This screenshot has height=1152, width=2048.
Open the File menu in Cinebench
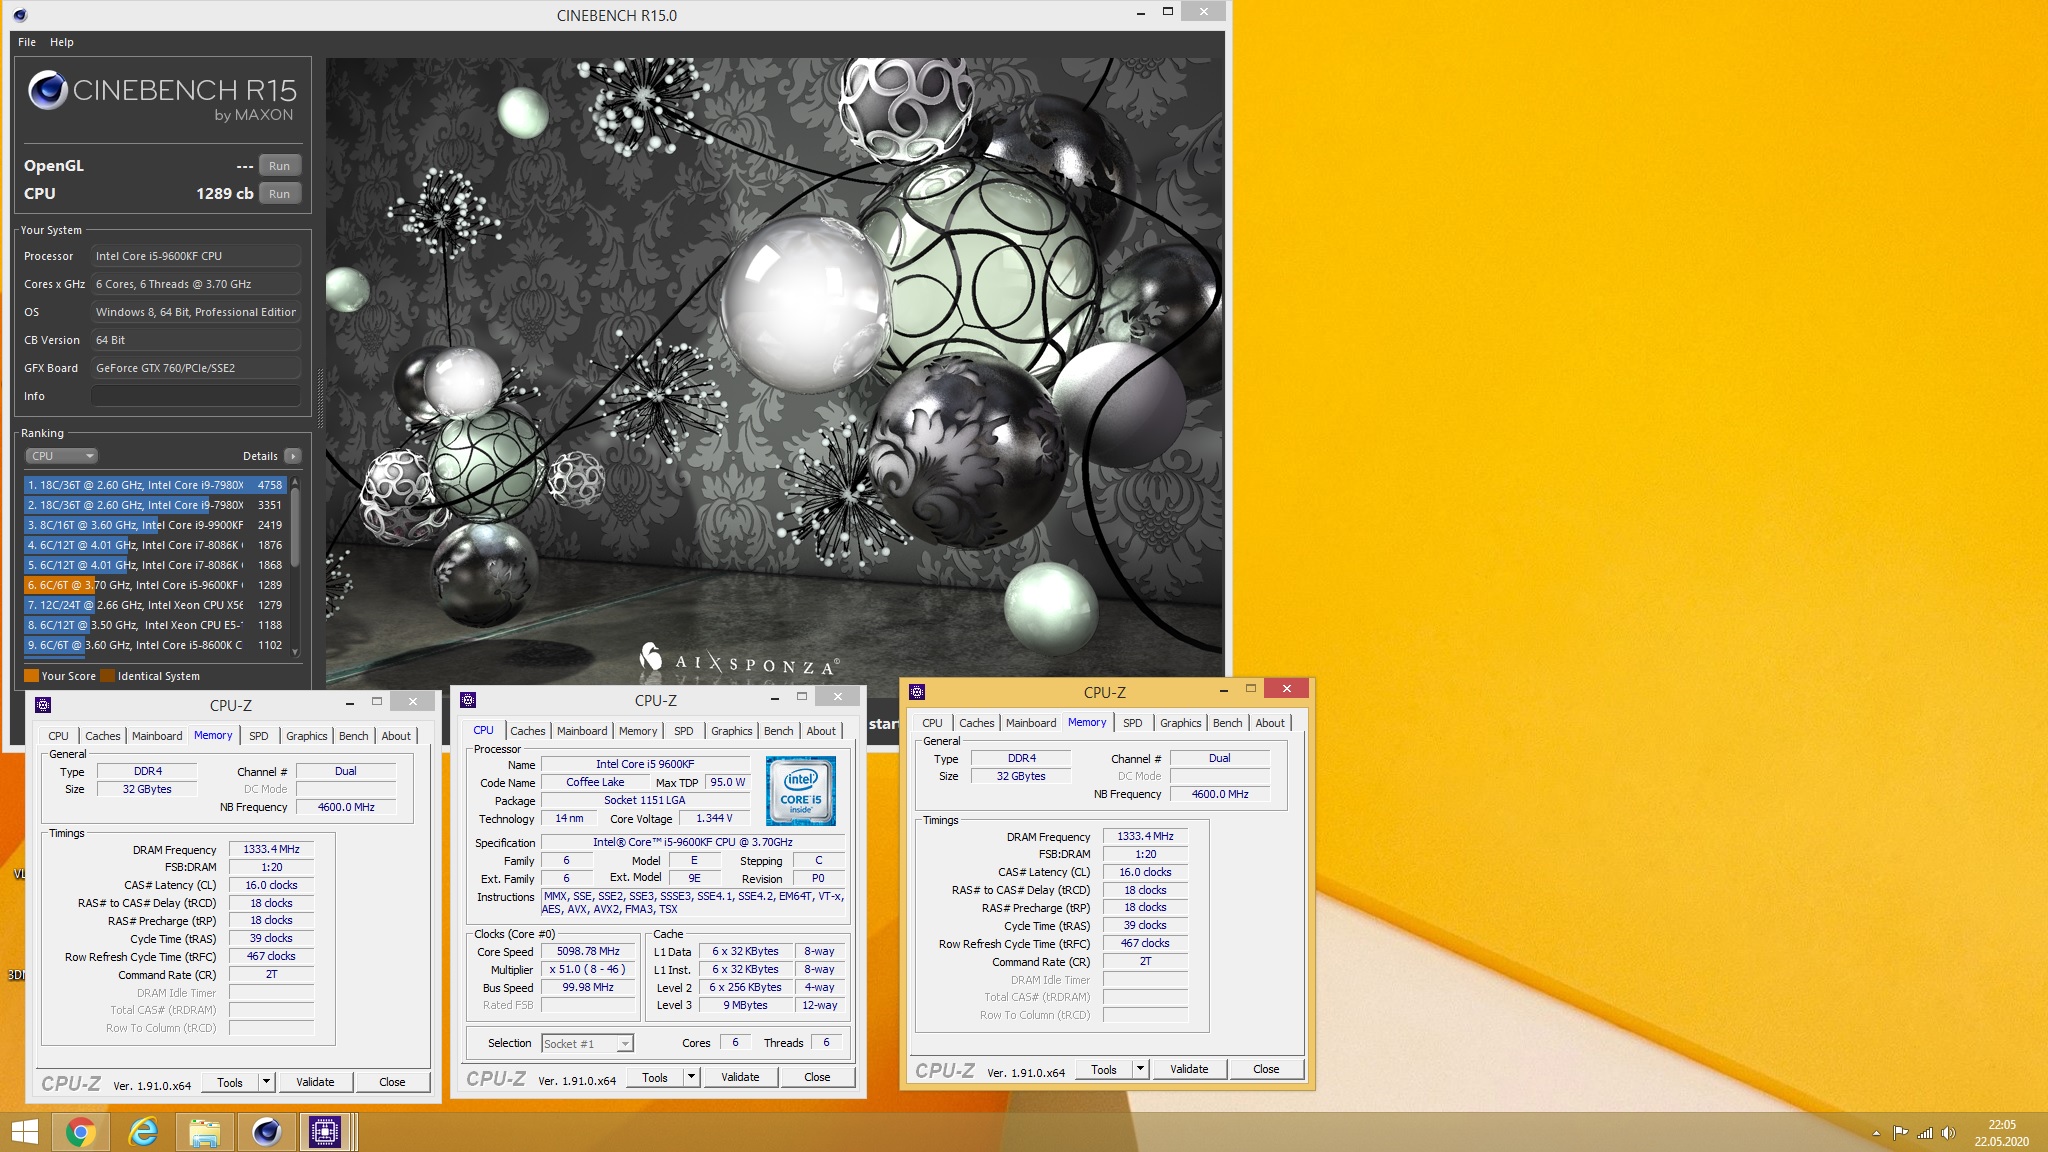tap(27, 42)
